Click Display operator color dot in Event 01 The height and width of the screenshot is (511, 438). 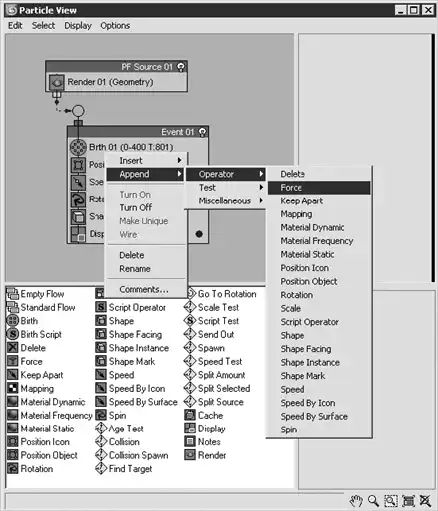click(x=199, y=234)
